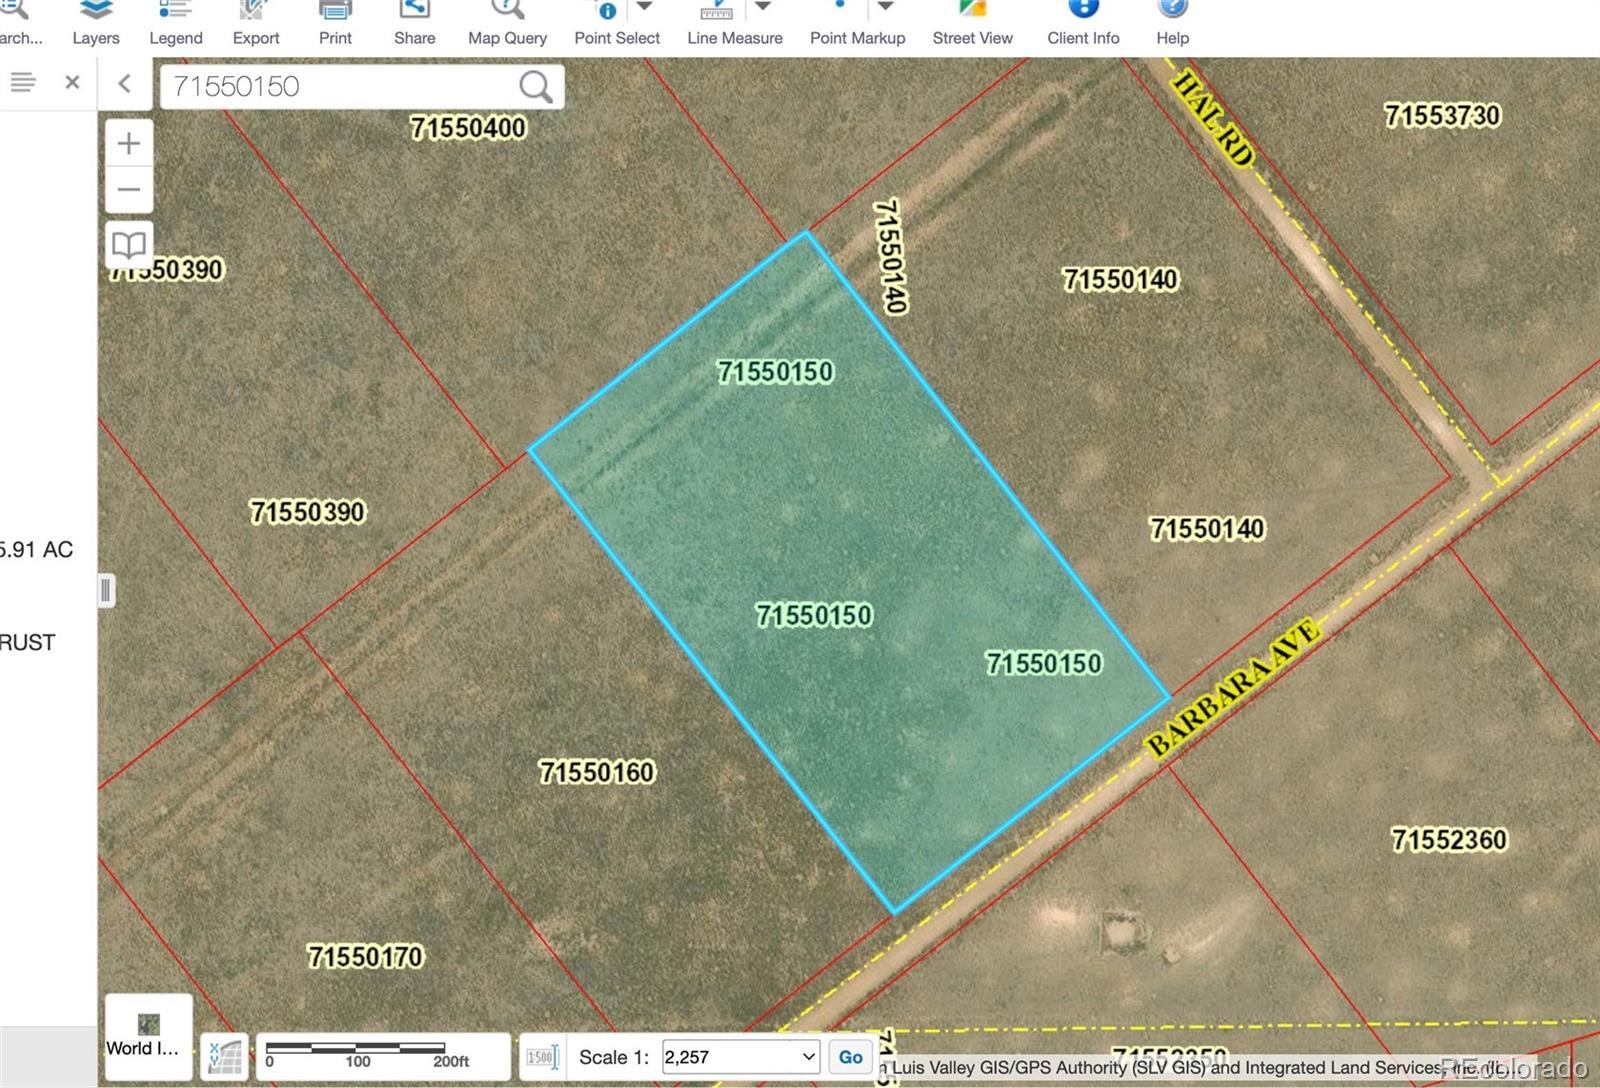Zoom in on the map
Screen dimensions: 1600x1088
pyautogui.click(x=129, y=144)
